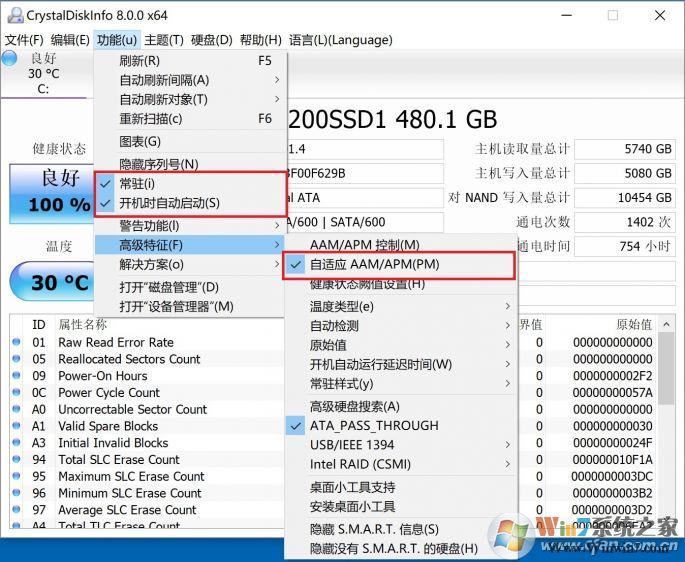685x562 pixels.
Task: Open the 帮助(H) menu
Action: click(260, 40)
